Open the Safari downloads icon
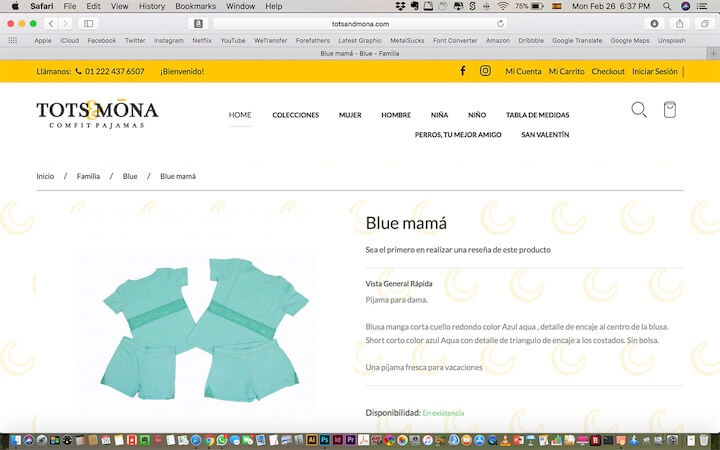The width and height of the screenshot is (720, 450). tap(654, 23)
